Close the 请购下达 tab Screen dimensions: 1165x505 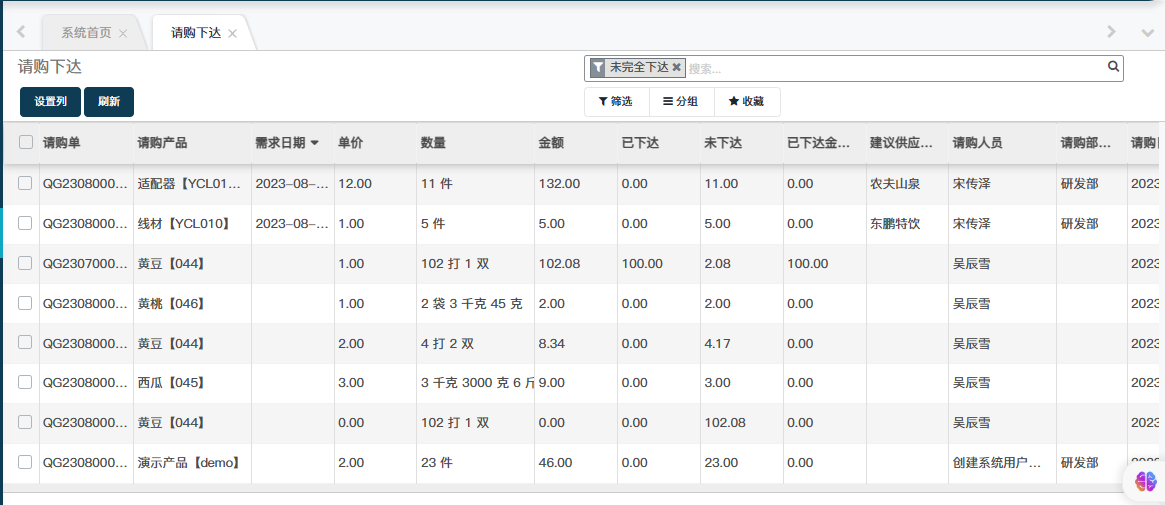232,33
